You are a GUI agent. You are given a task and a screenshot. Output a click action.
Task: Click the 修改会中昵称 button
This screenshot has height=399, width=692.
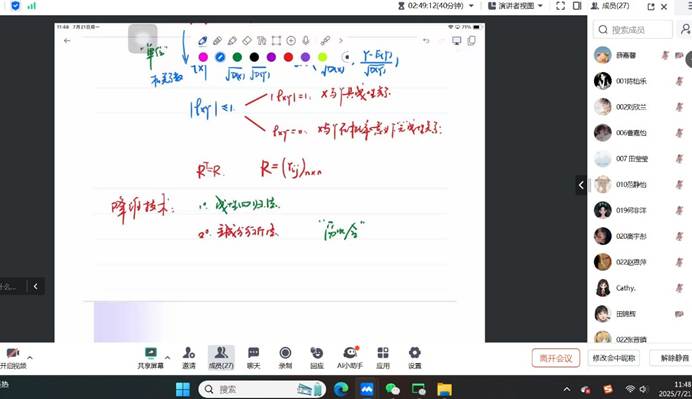613,358
